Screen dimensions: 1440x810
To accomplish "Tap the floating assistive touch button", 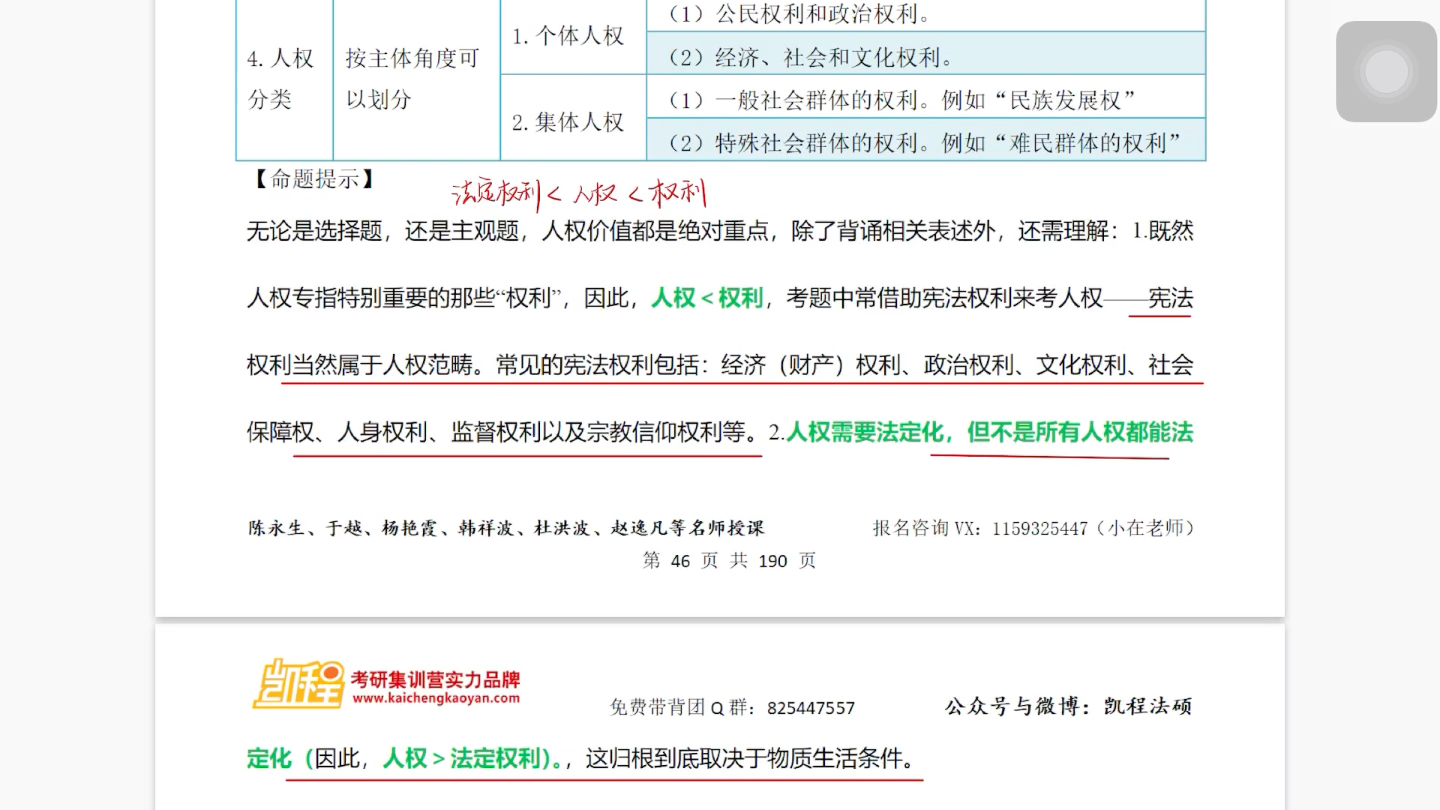I will click(x=1386, y=71).
